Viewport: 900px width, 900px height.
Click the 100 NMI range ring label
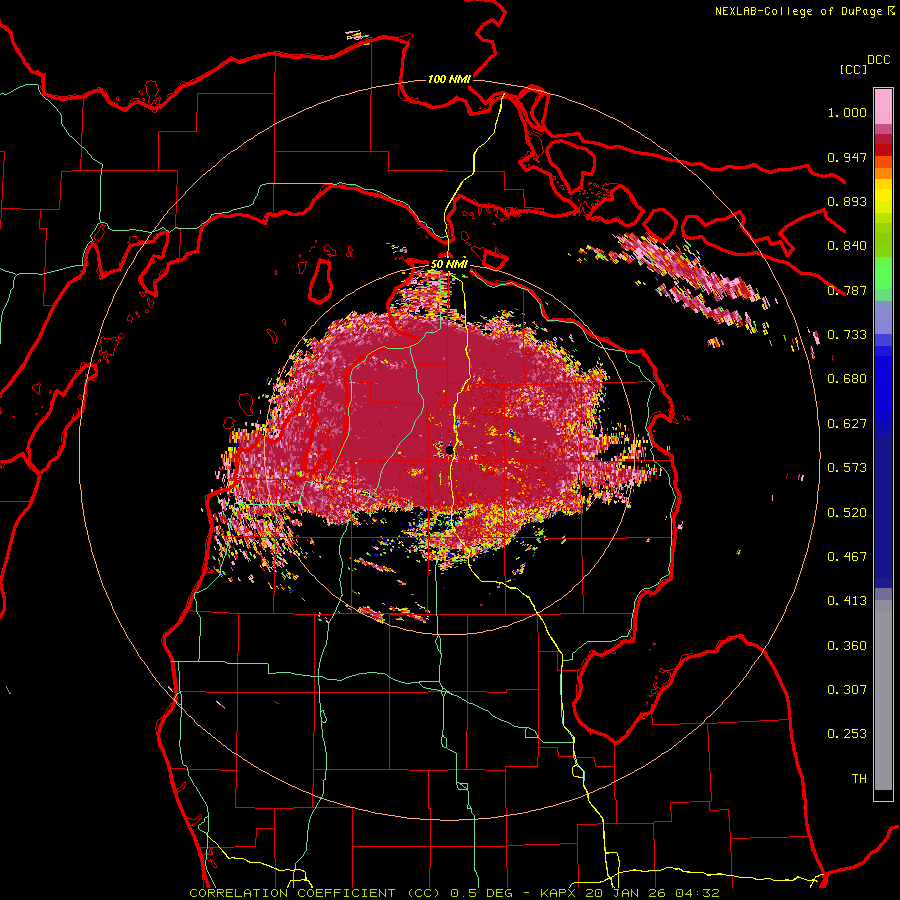(x=449, y=79)
